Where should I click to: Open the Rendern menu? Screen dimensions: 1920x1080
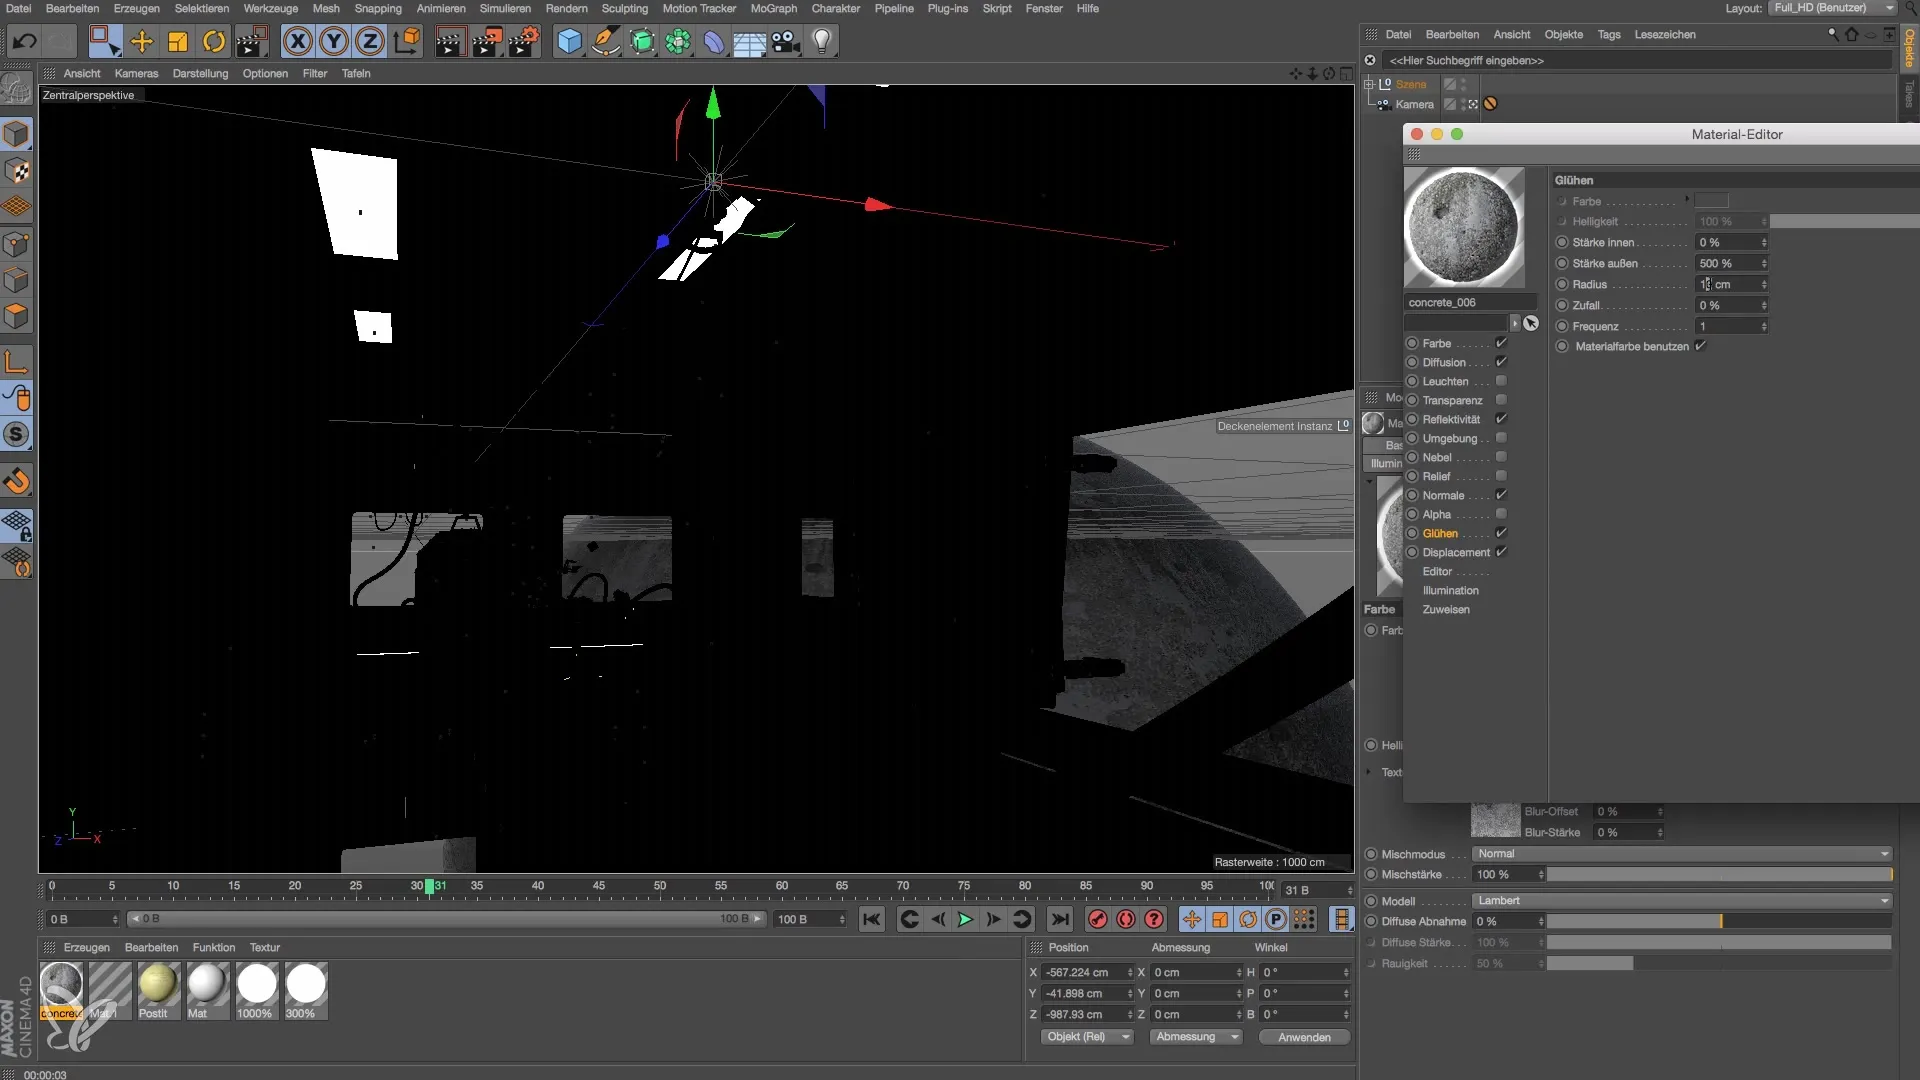coord(566,8)
